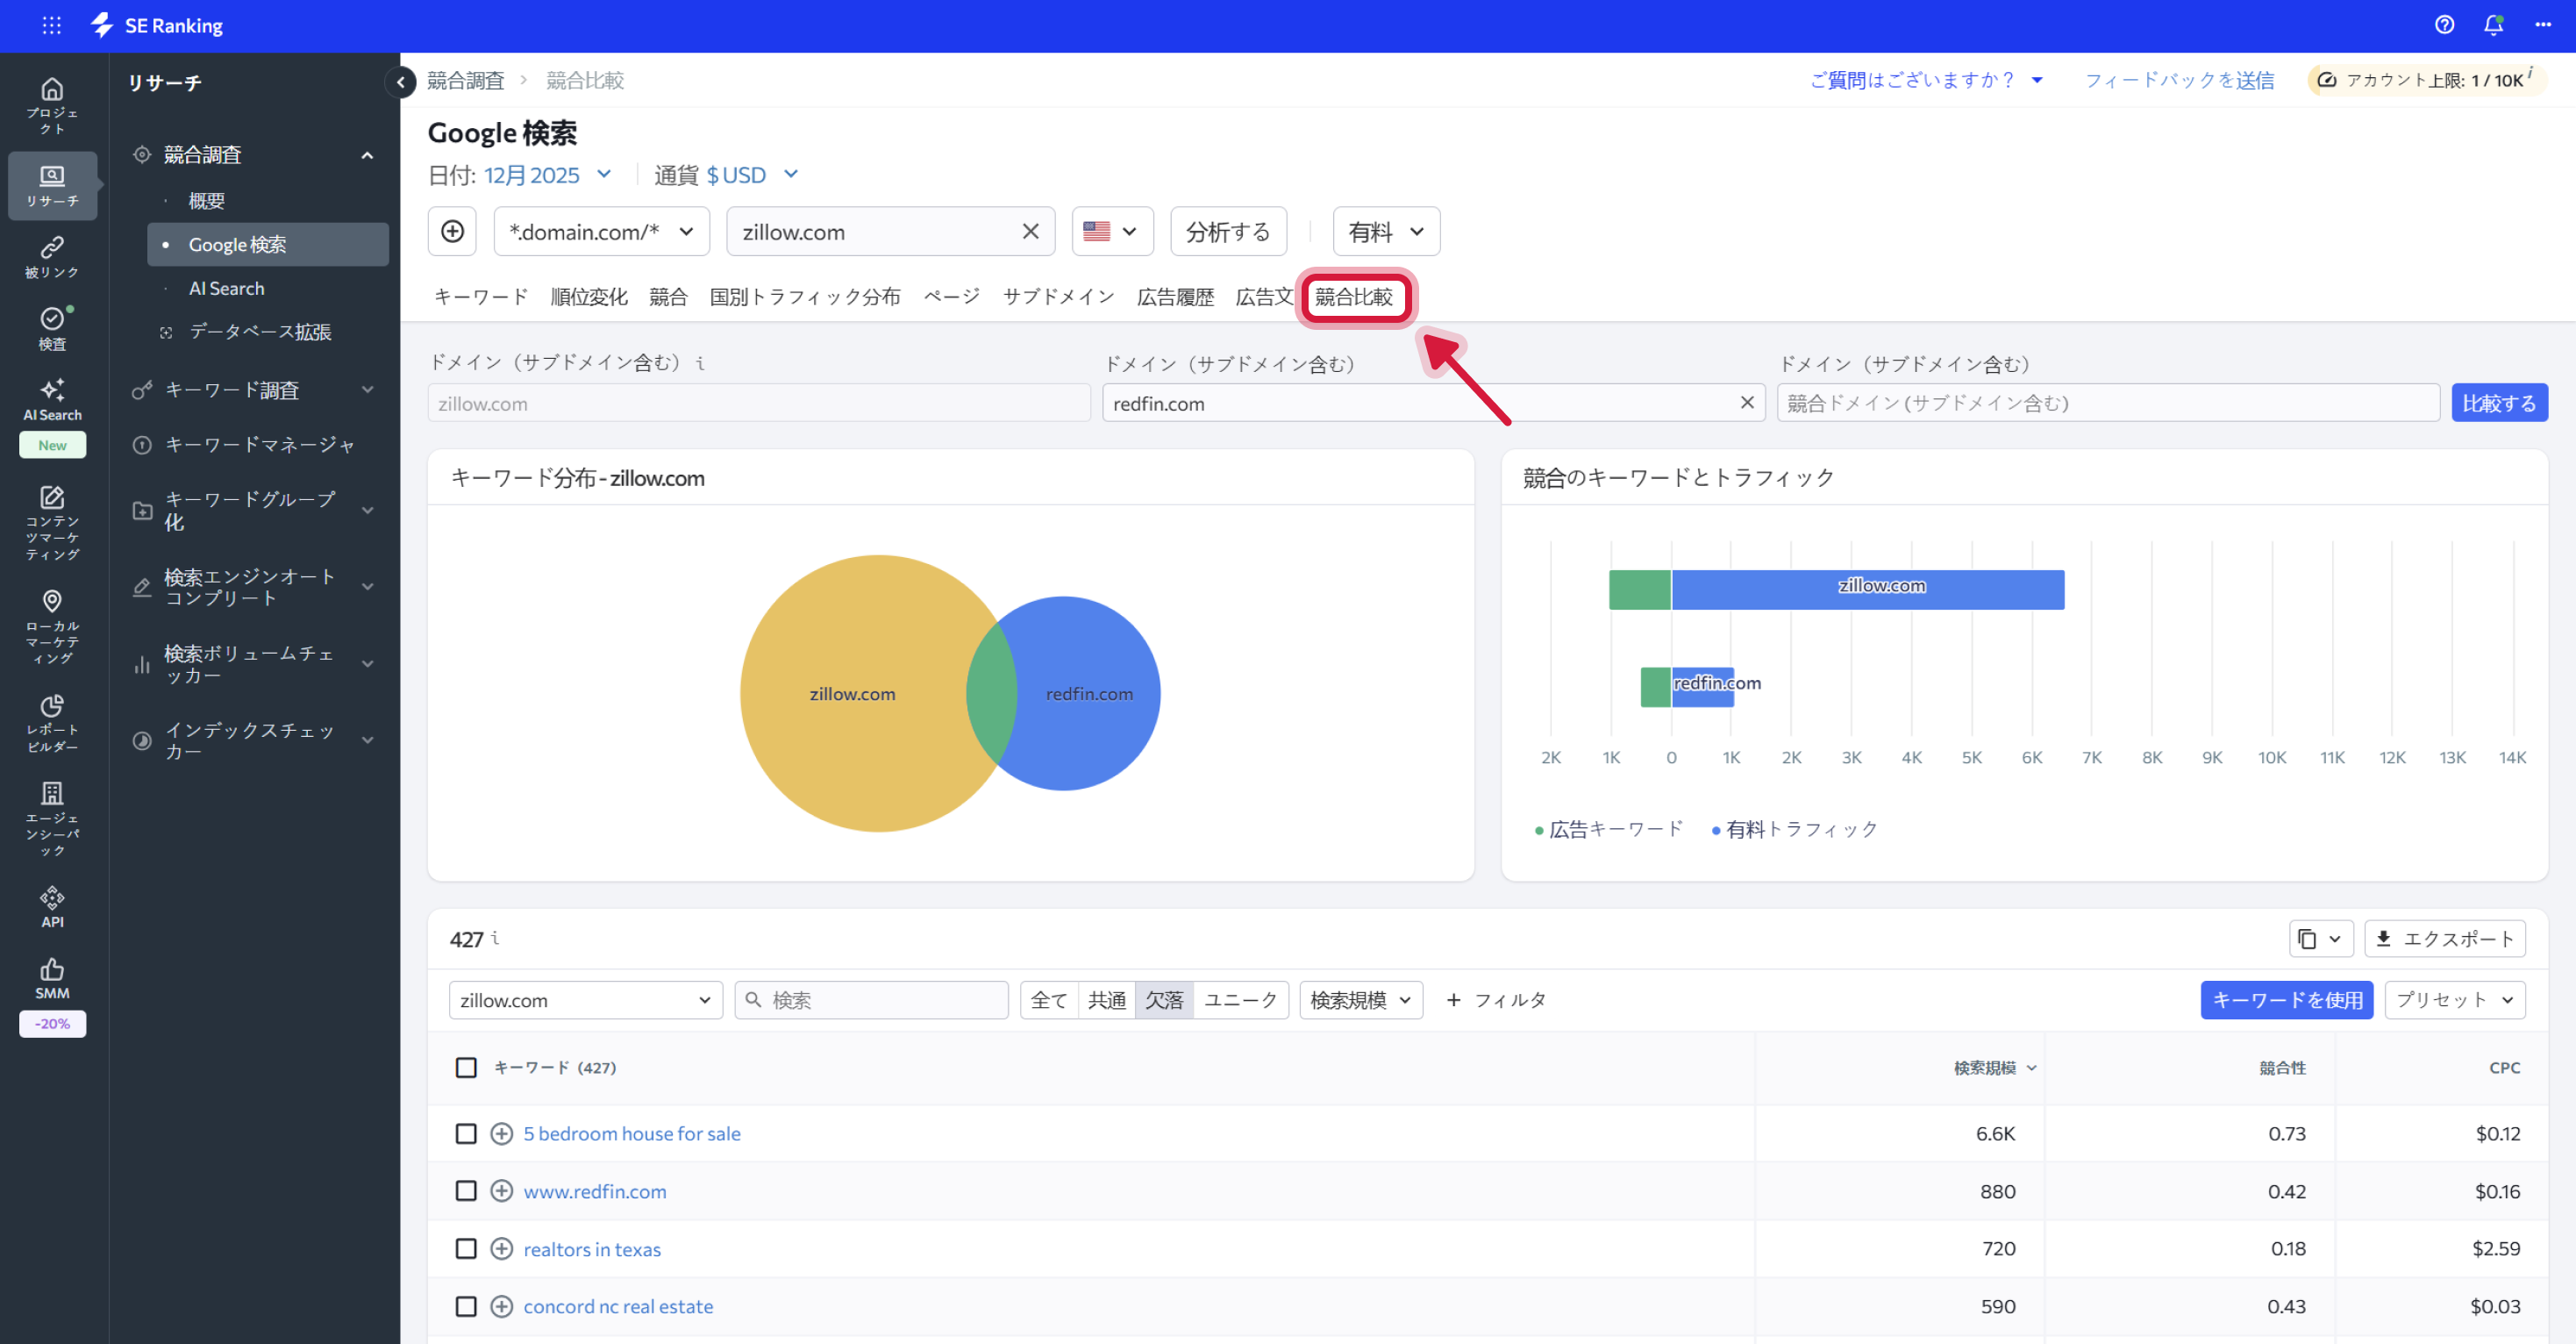Viewport: 2576px width, 1344px height.
Task: Tick the checkbox for 'realtors in texas'
Action: click(466, 1248)
